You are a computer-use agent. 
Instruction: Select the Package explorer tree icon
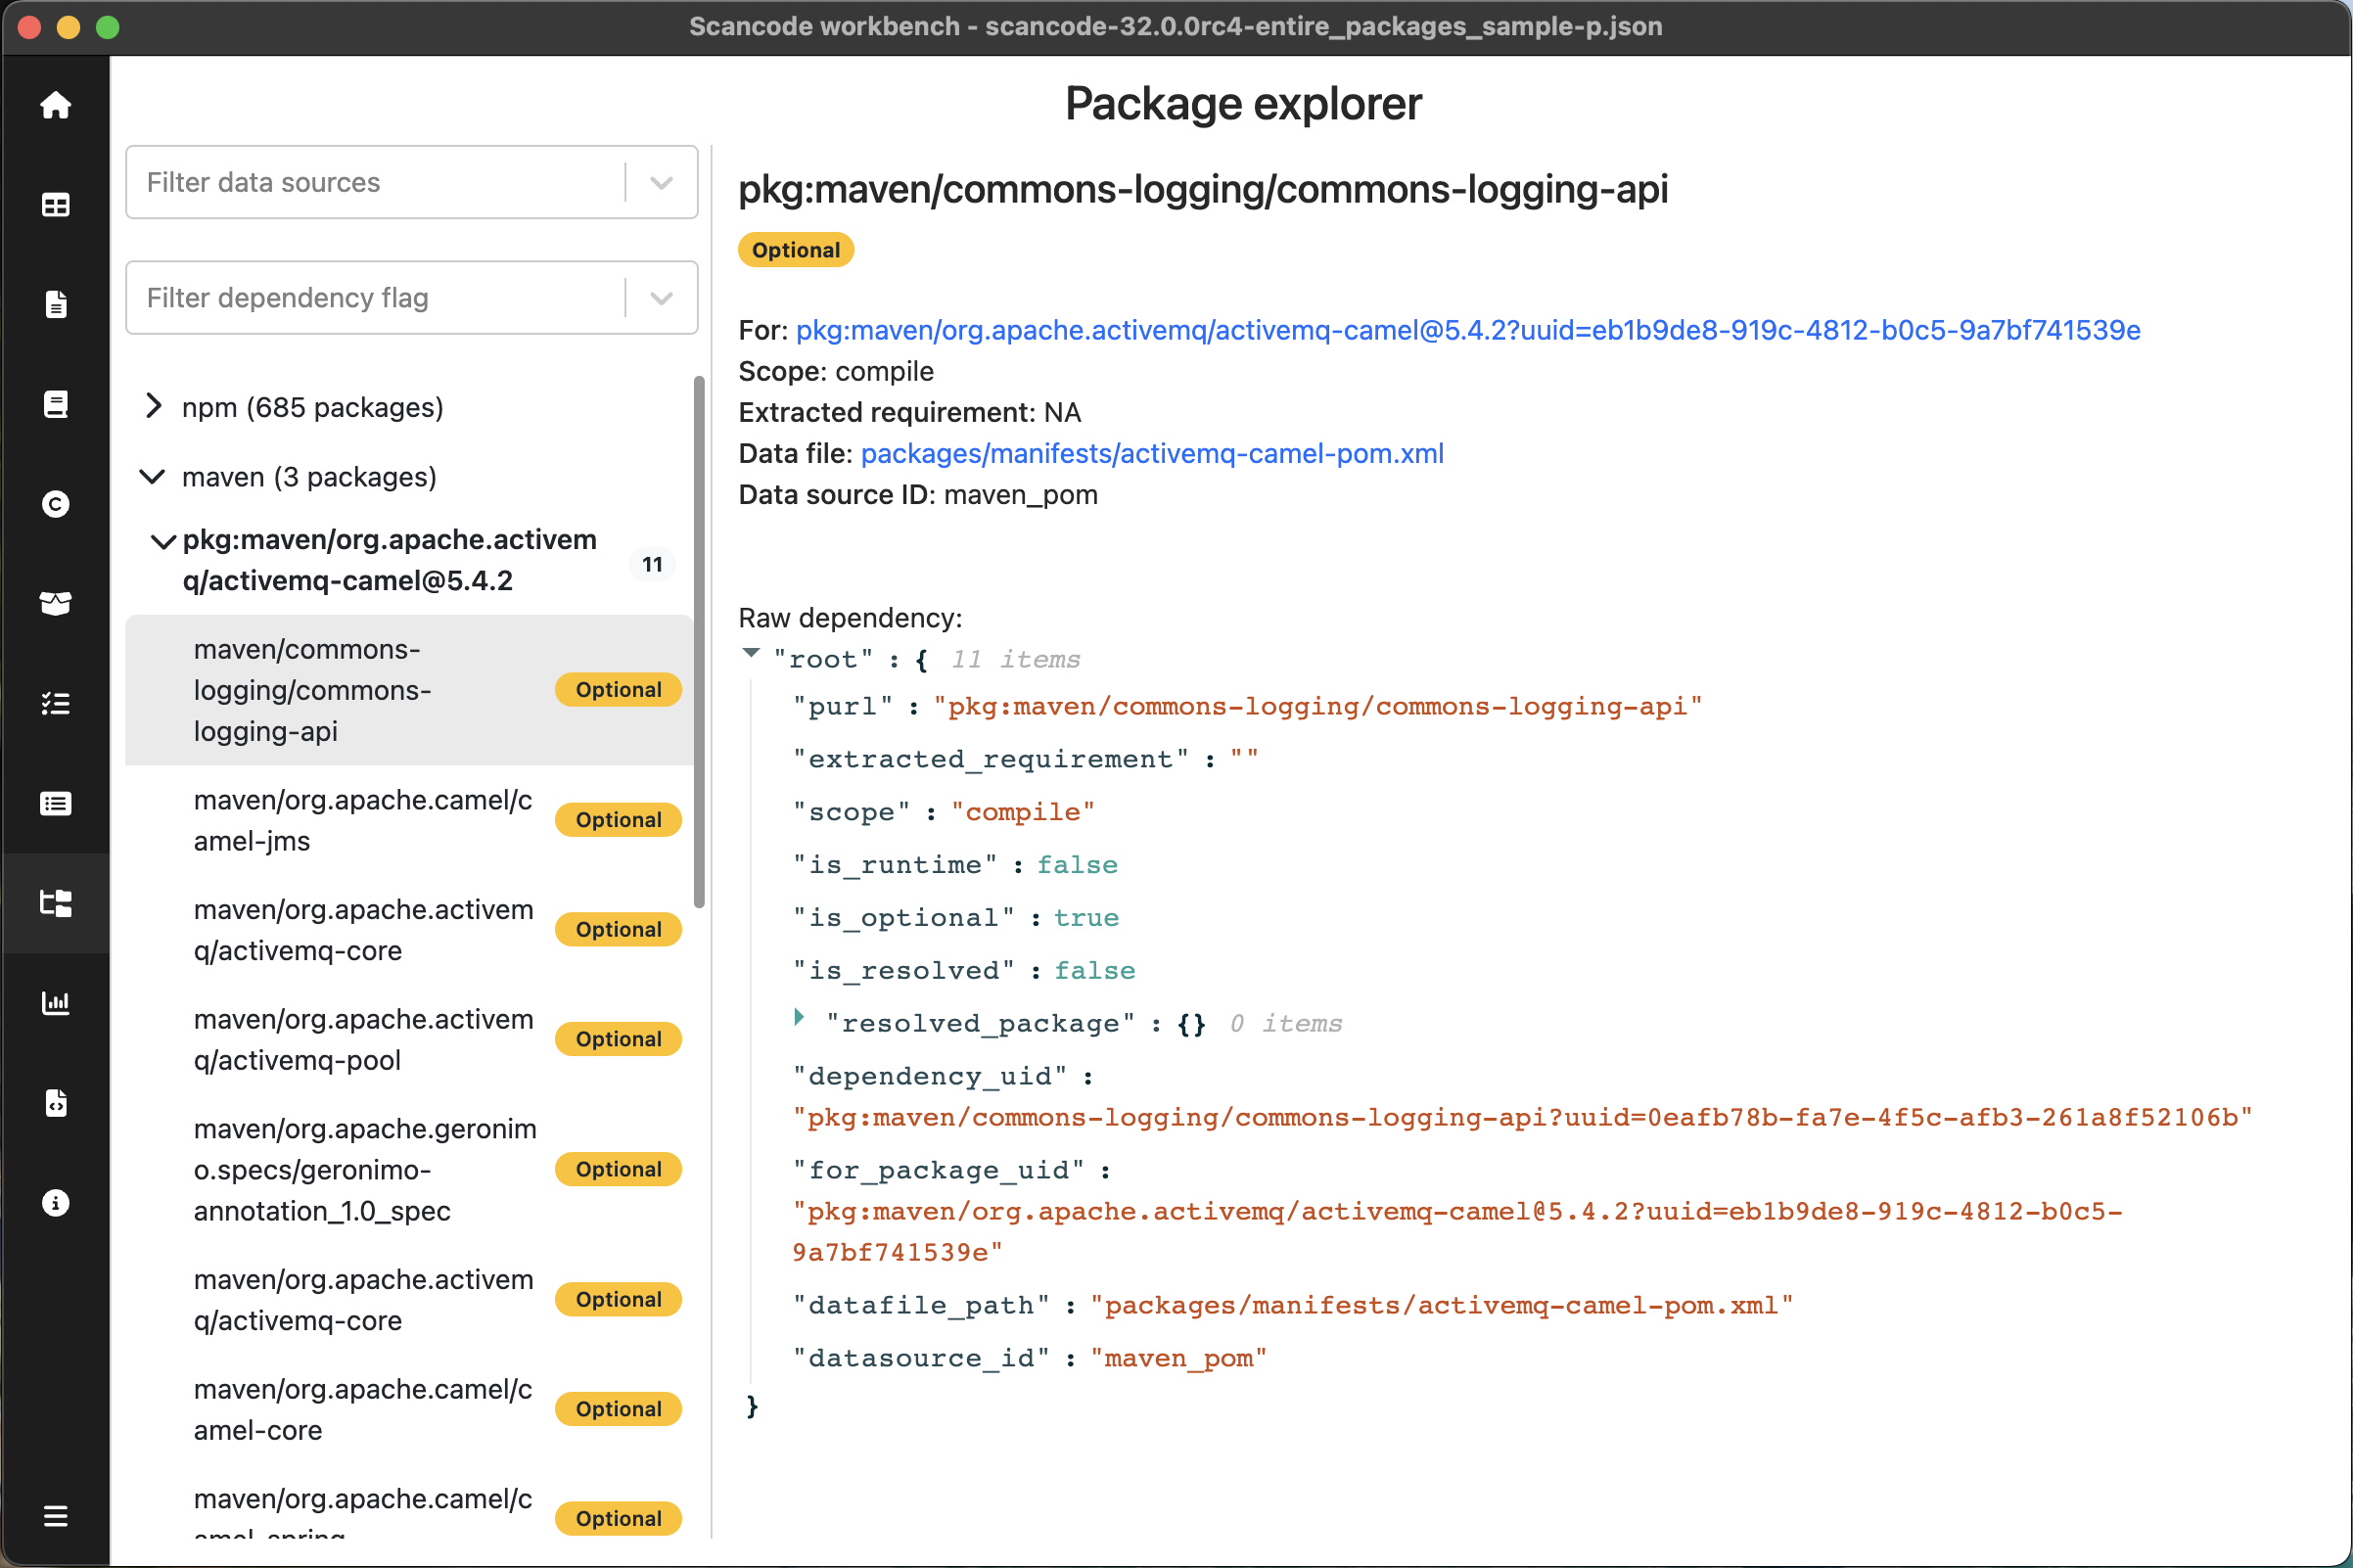(x=56, y=903)
